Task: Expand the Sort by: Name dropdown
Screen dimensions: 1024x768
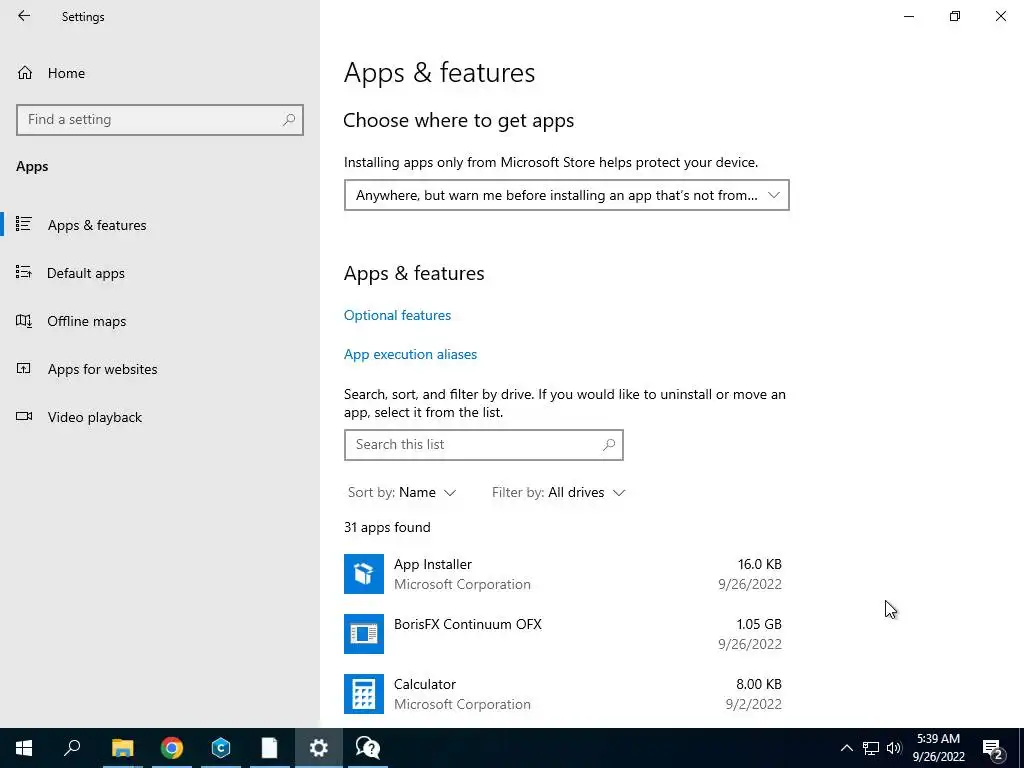Action: coord(402,492)
